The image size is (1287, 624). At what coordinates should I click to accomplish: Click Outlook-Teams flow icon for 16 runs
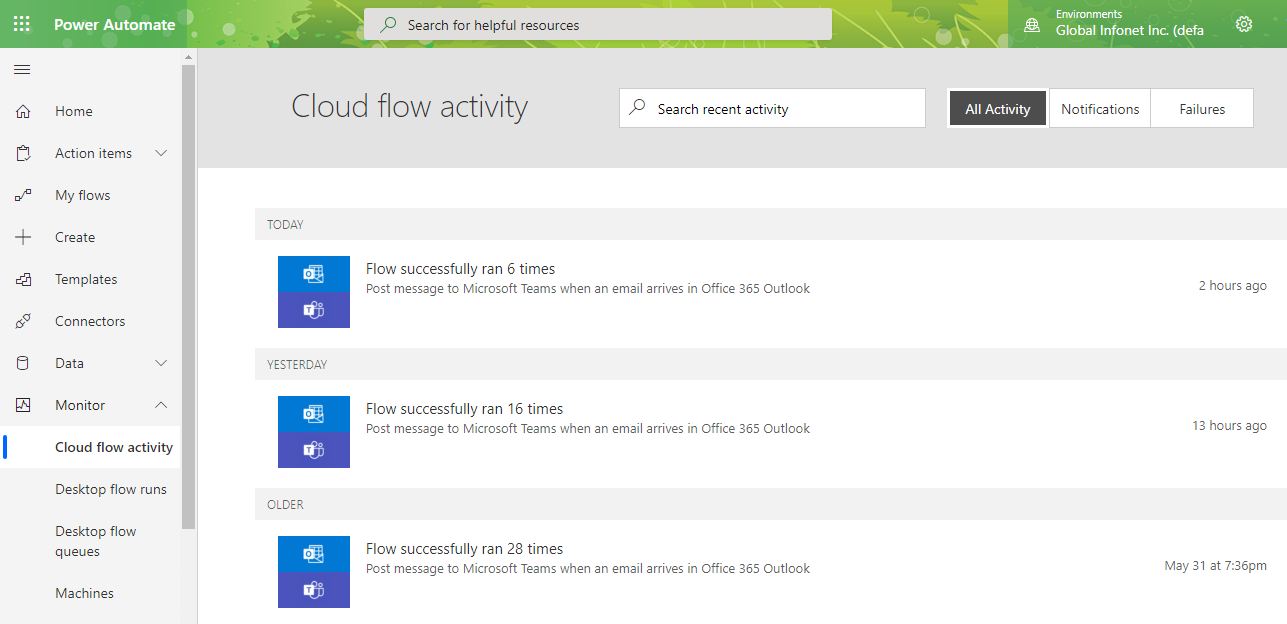[314, 432]
